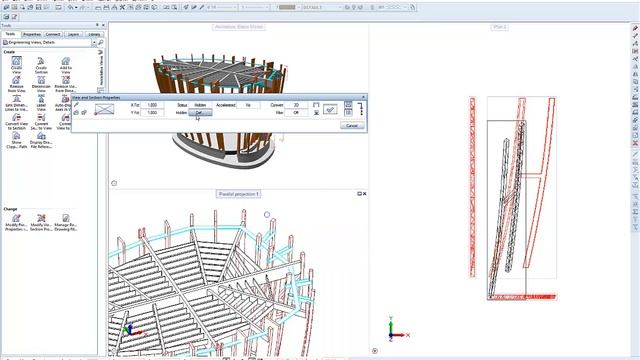Select the Manage Reference Drawing Files tool
This screenshot has height=360, width=640.
(x=65, y=223)
